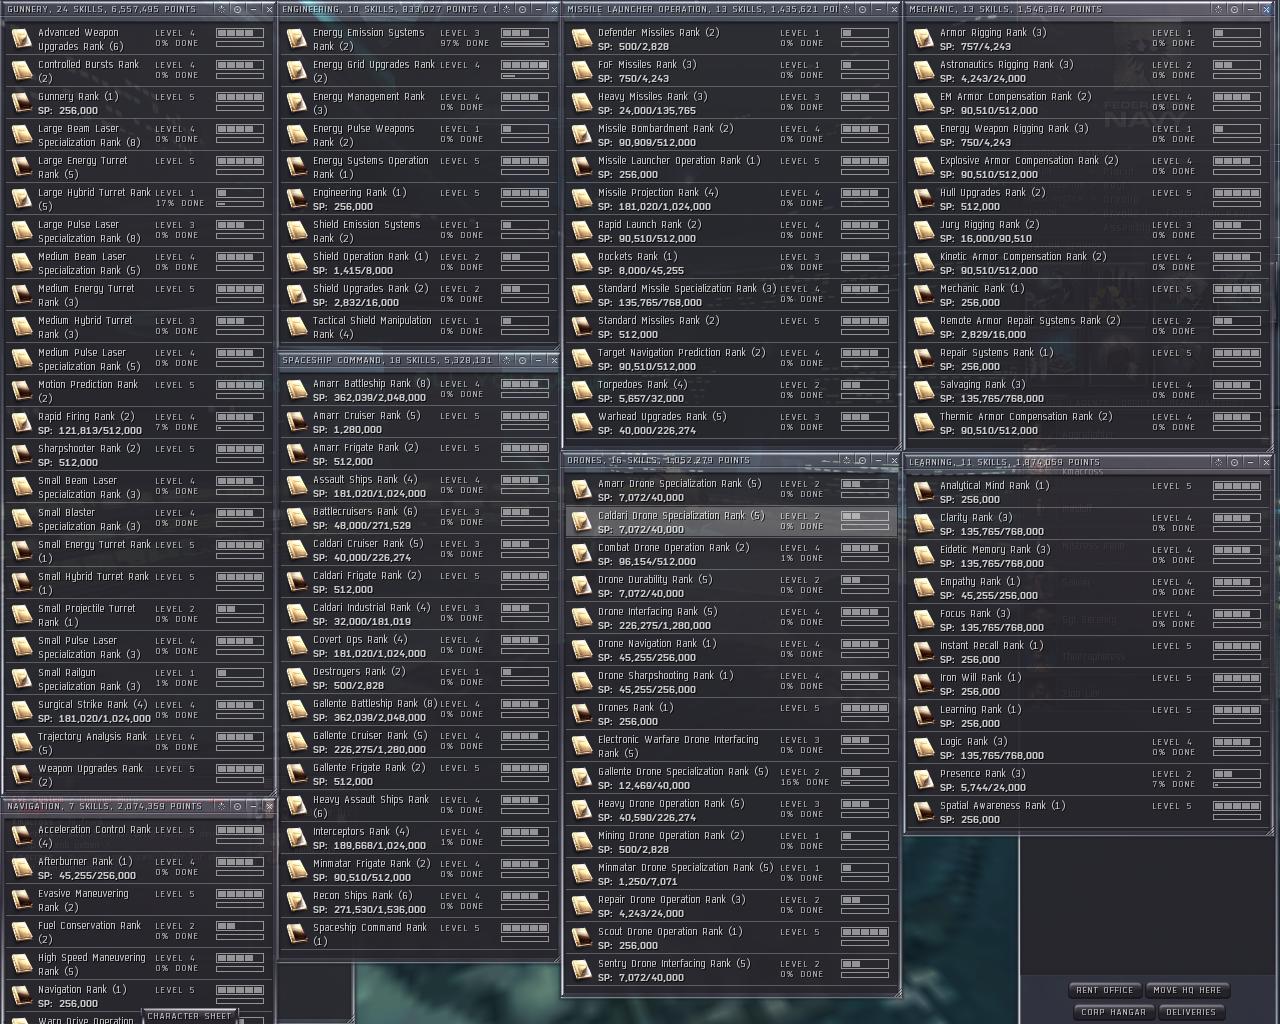Select the Spatial Awareness skill book icon
1280x1024 pixels.
point(923,812)
